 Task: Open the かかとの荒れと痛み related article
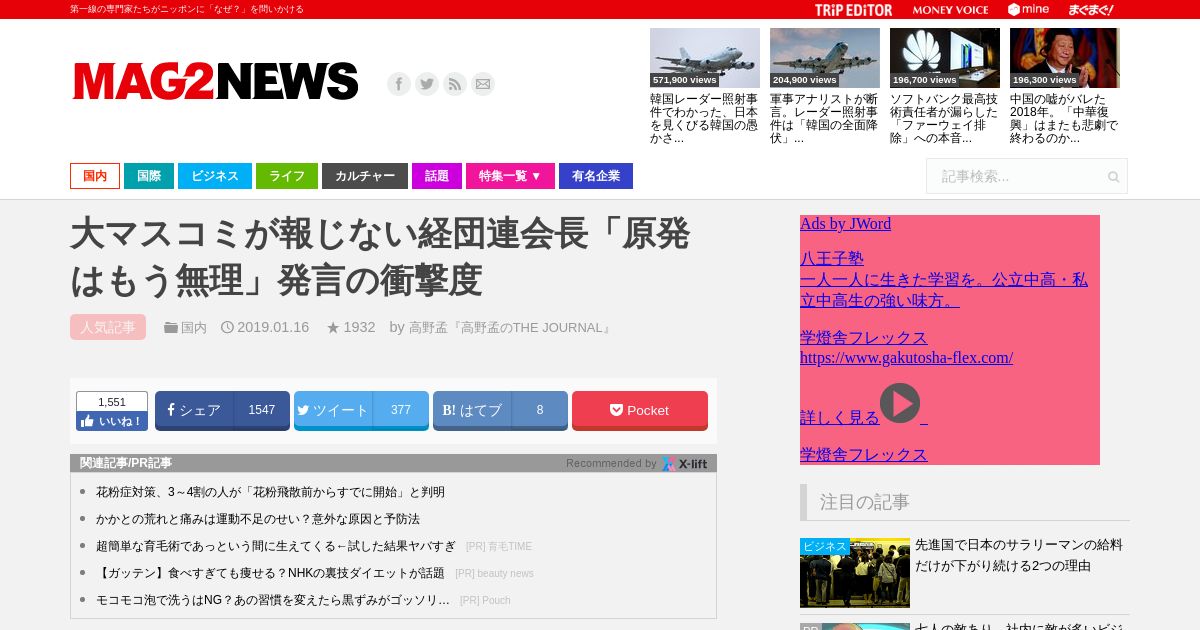(x=258, y=519)
